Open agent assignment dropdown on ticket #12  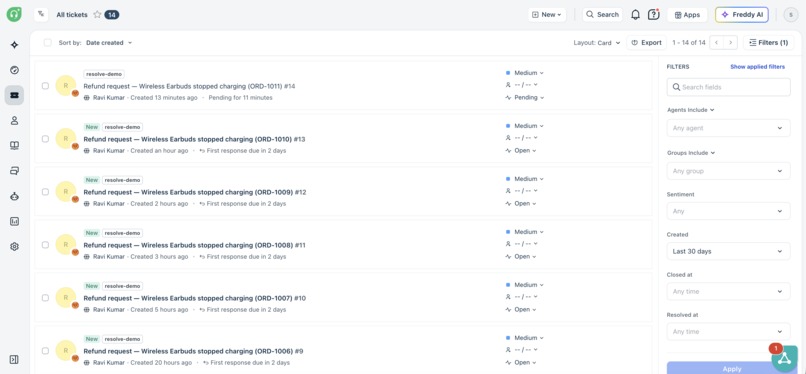(x=522, y=191)
